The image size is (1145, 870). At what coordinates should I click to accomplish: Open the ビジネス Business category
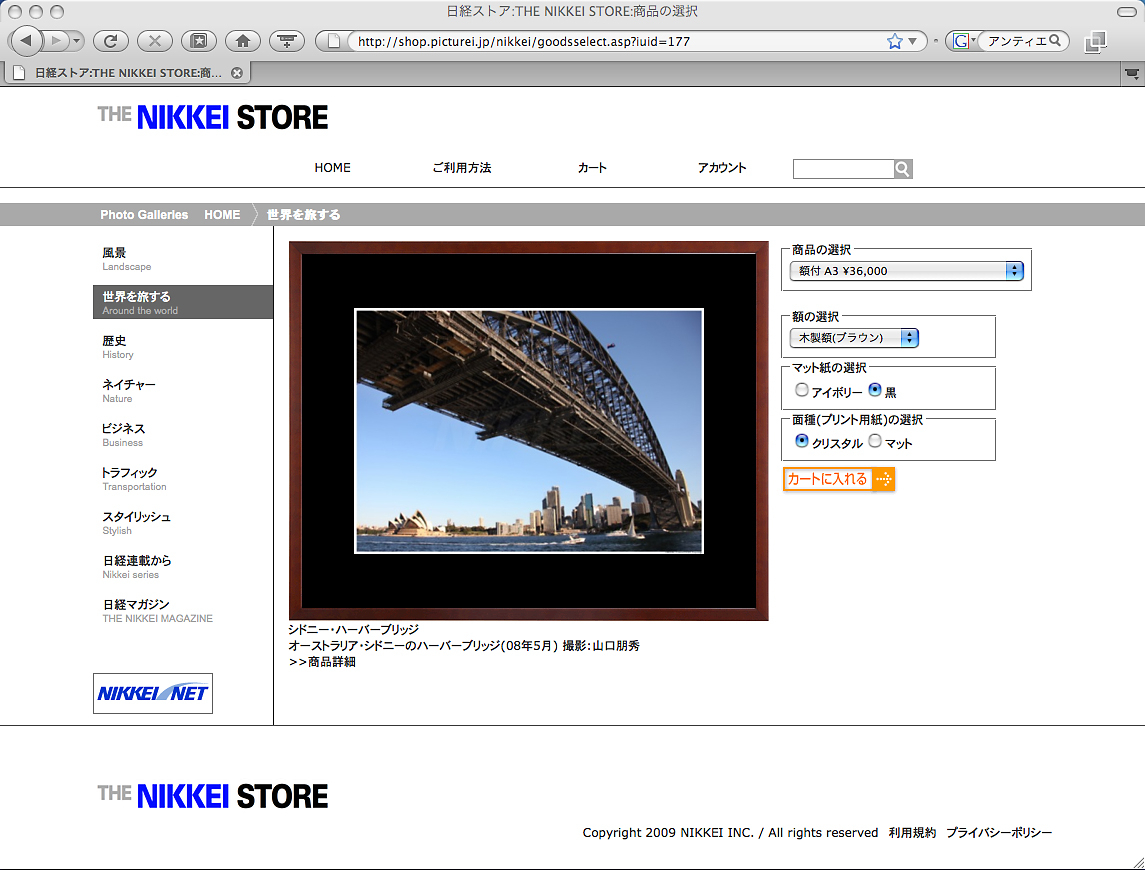pos(123,435)
